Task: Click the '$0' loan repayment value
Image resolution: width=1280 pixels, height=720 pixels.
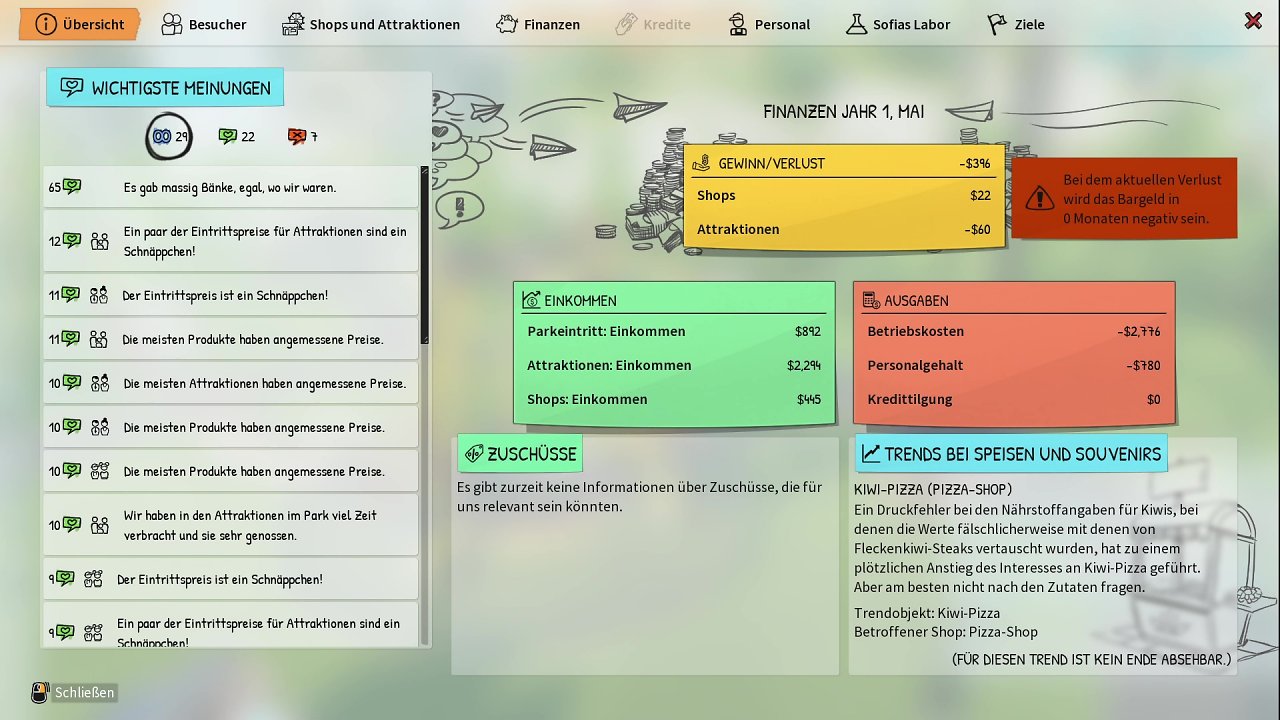Action: (1153, 399)
